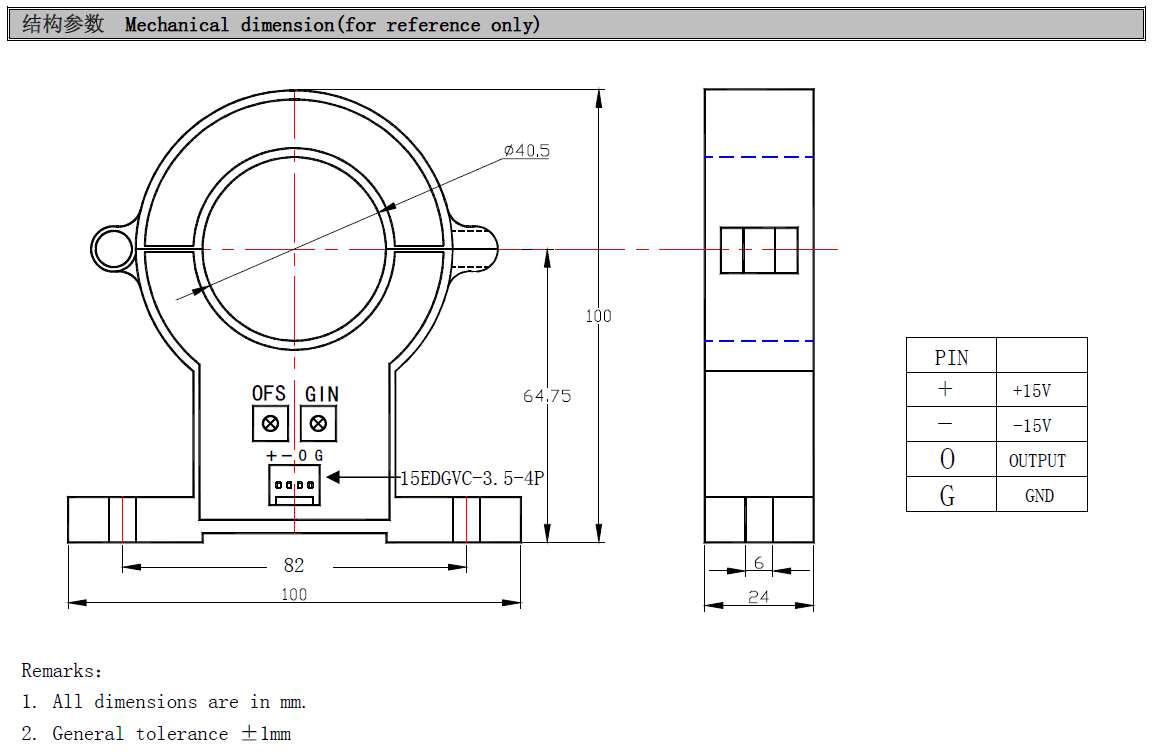Select the 15EDGVC-3.5-4P connector label
Screen dimensions: 1153x751
472,478
